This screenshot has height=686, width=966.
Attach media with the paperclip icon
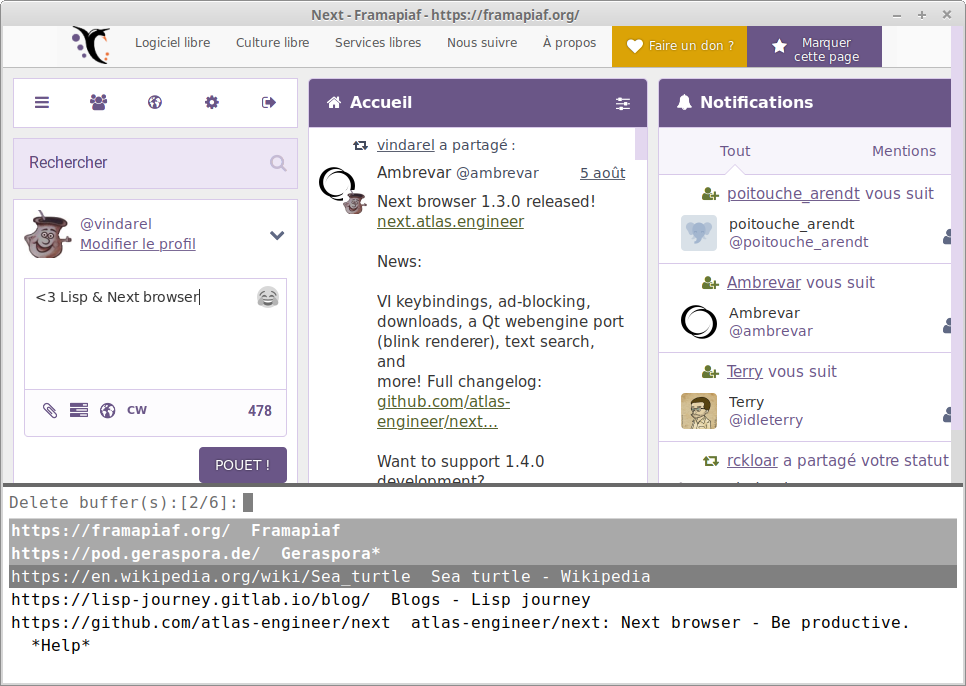pyautogui.click(x=50, y=410)
